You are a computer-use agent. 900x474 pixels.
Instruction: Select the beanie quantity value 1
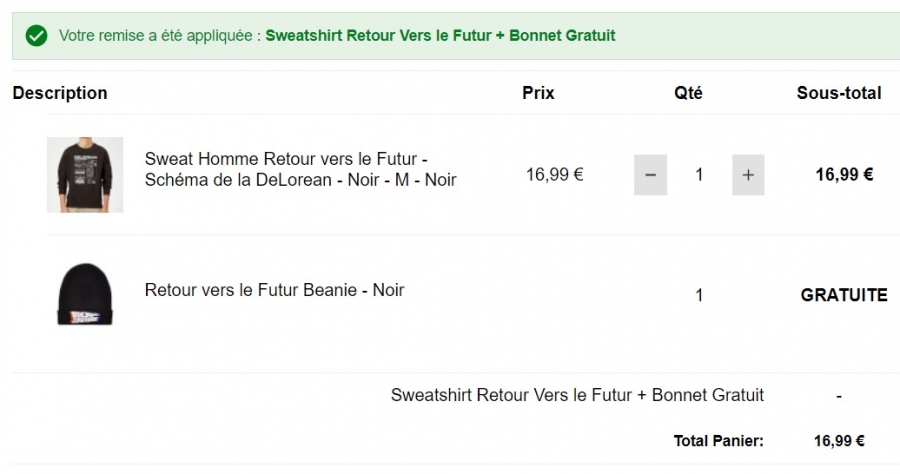tap(699, 295)
